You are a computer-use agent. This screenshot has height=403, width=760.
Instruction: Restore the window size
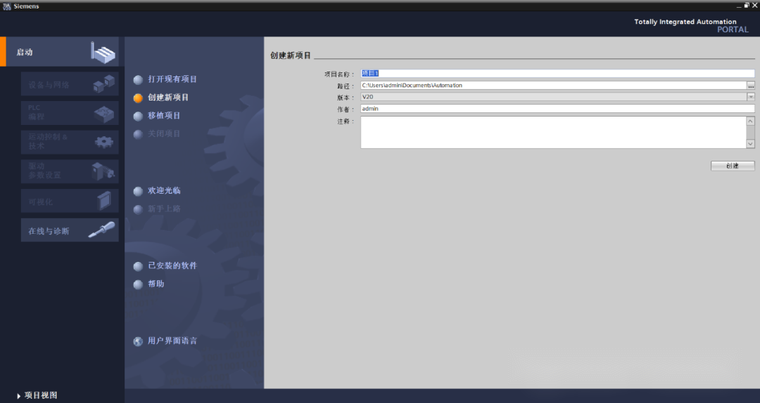(x=746, y=5)
